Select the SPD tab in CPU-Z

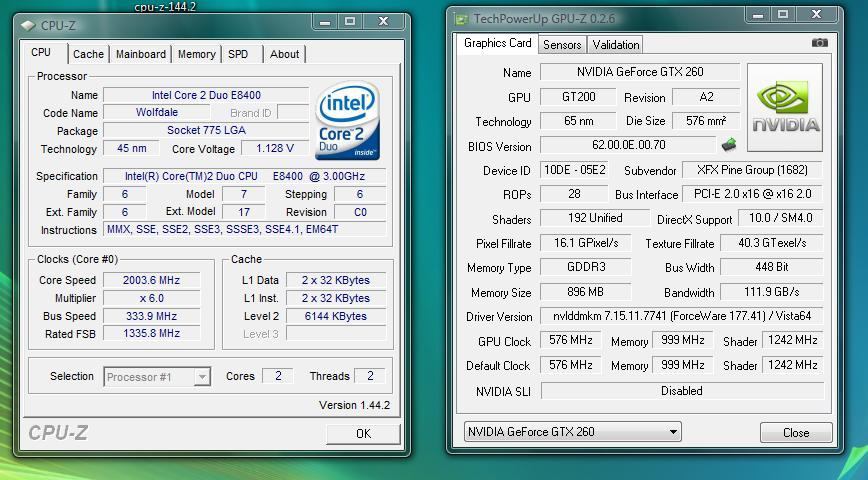(x=238, y=54)
